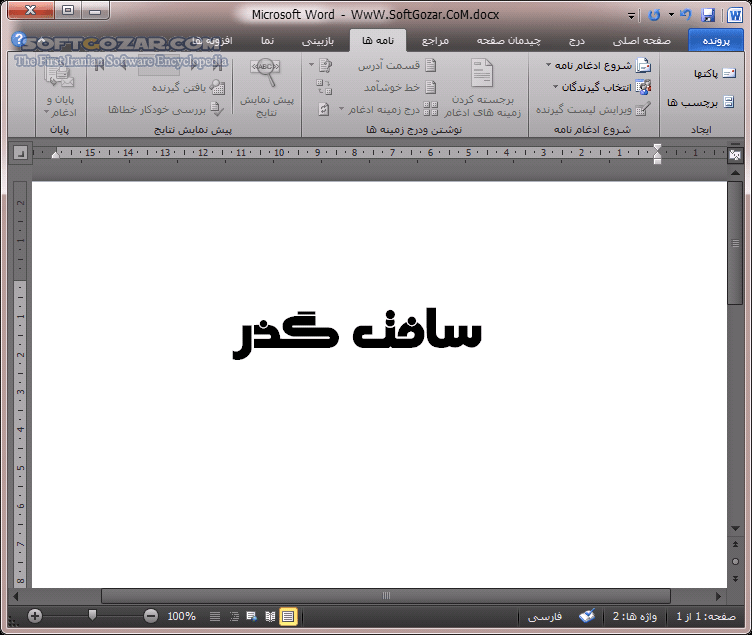Switch to Page Layout (چیدمان صفحه) tab

point(508,41)
